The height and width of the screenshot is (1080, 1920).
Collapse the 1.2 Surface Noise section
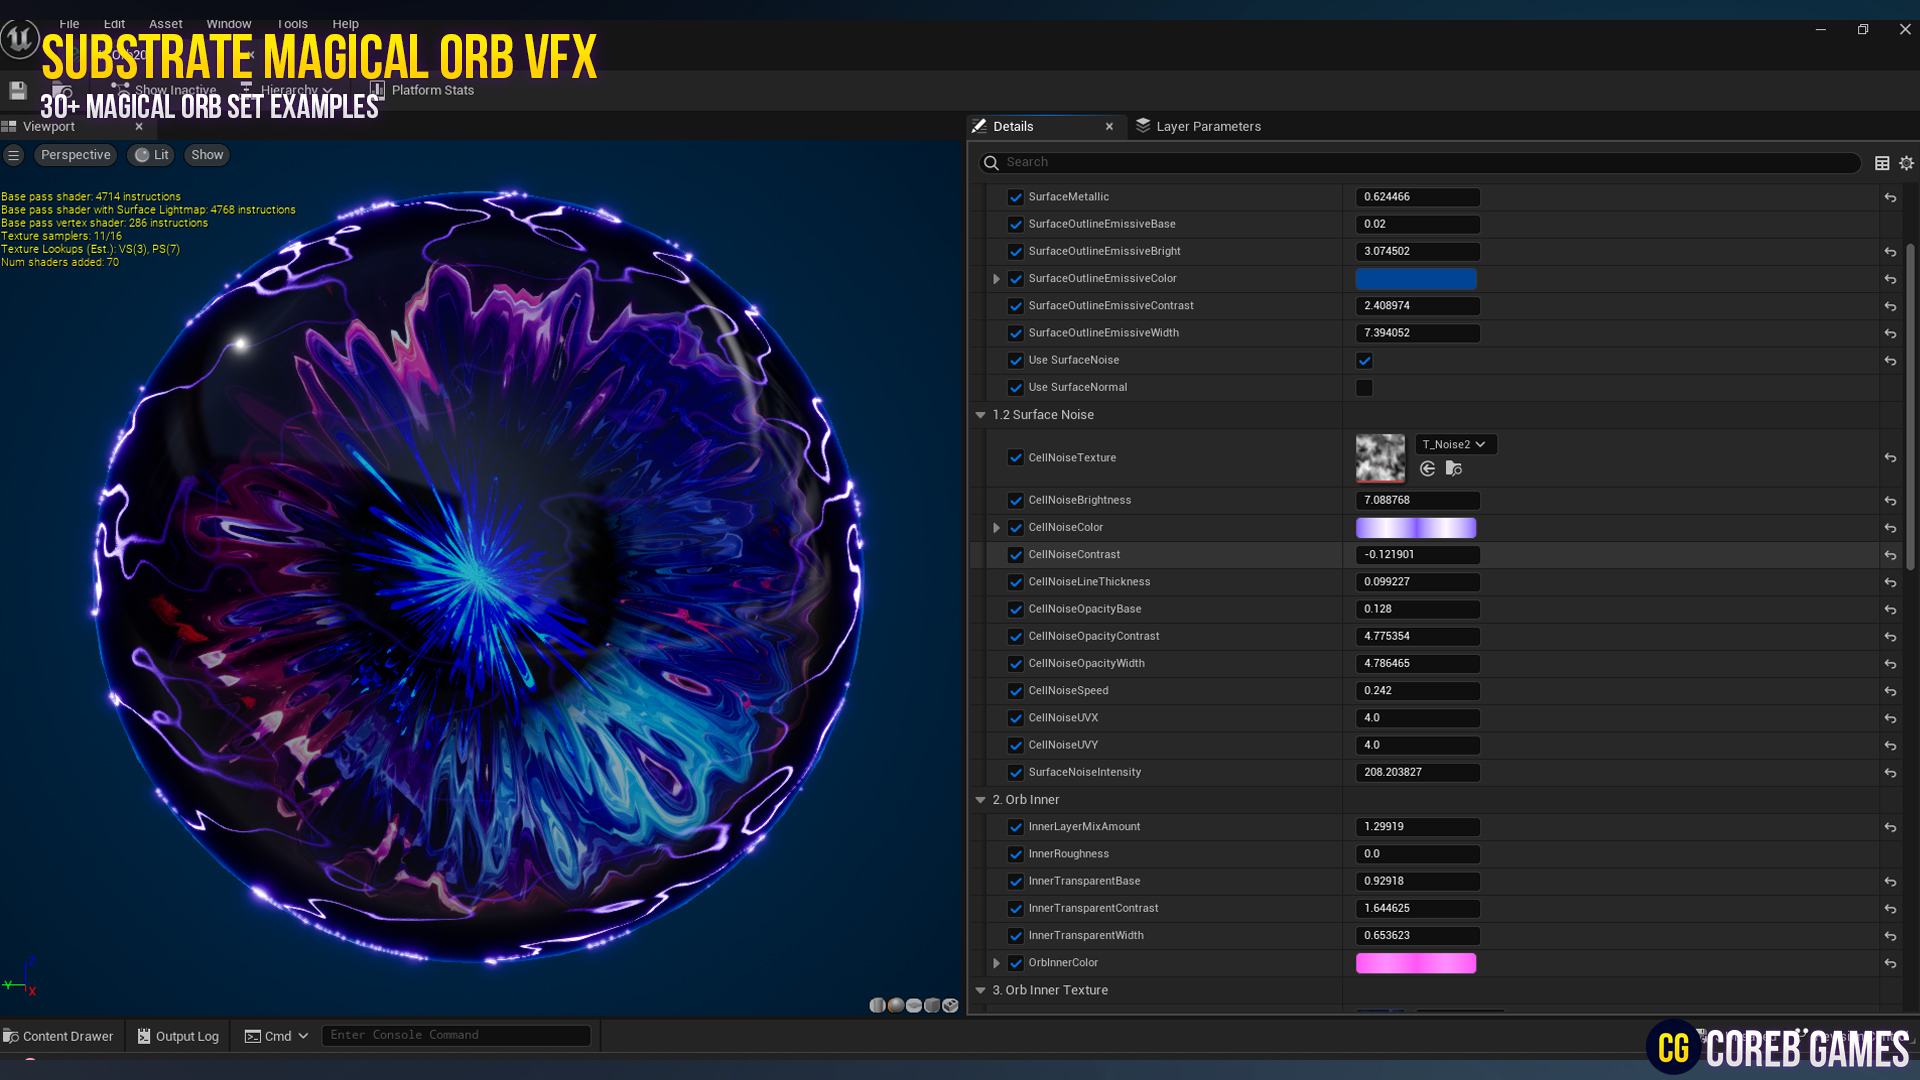981,414
